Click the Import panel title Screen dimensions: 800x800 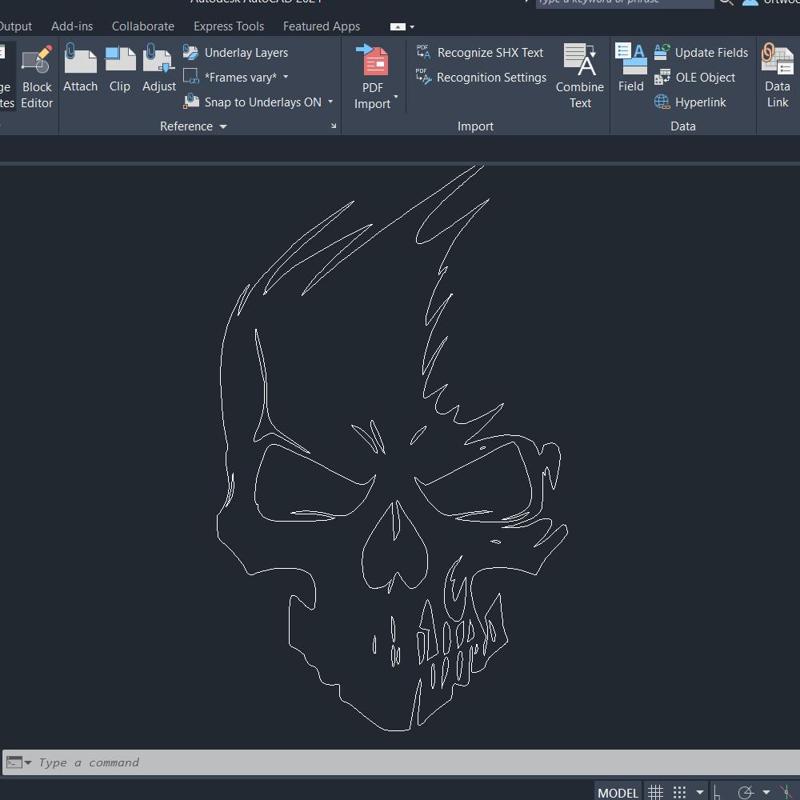pyautogui.click(x=475, y=127)
